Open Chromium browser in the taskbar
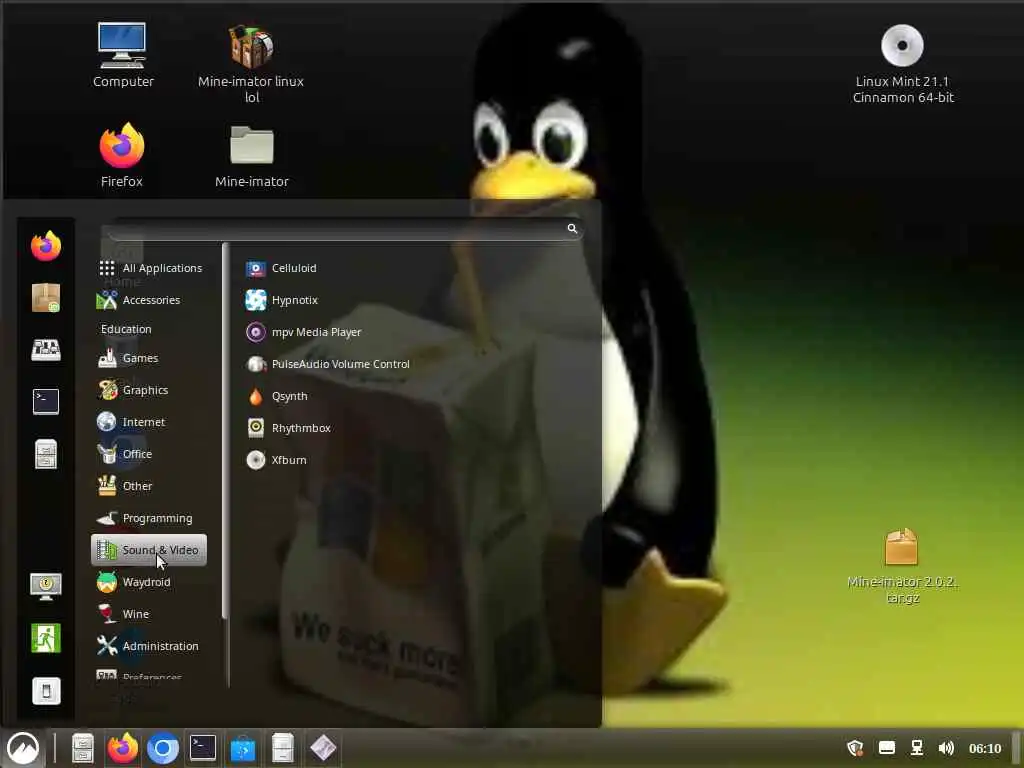This screenshot has height=768, width=1024. coord(163,748)
